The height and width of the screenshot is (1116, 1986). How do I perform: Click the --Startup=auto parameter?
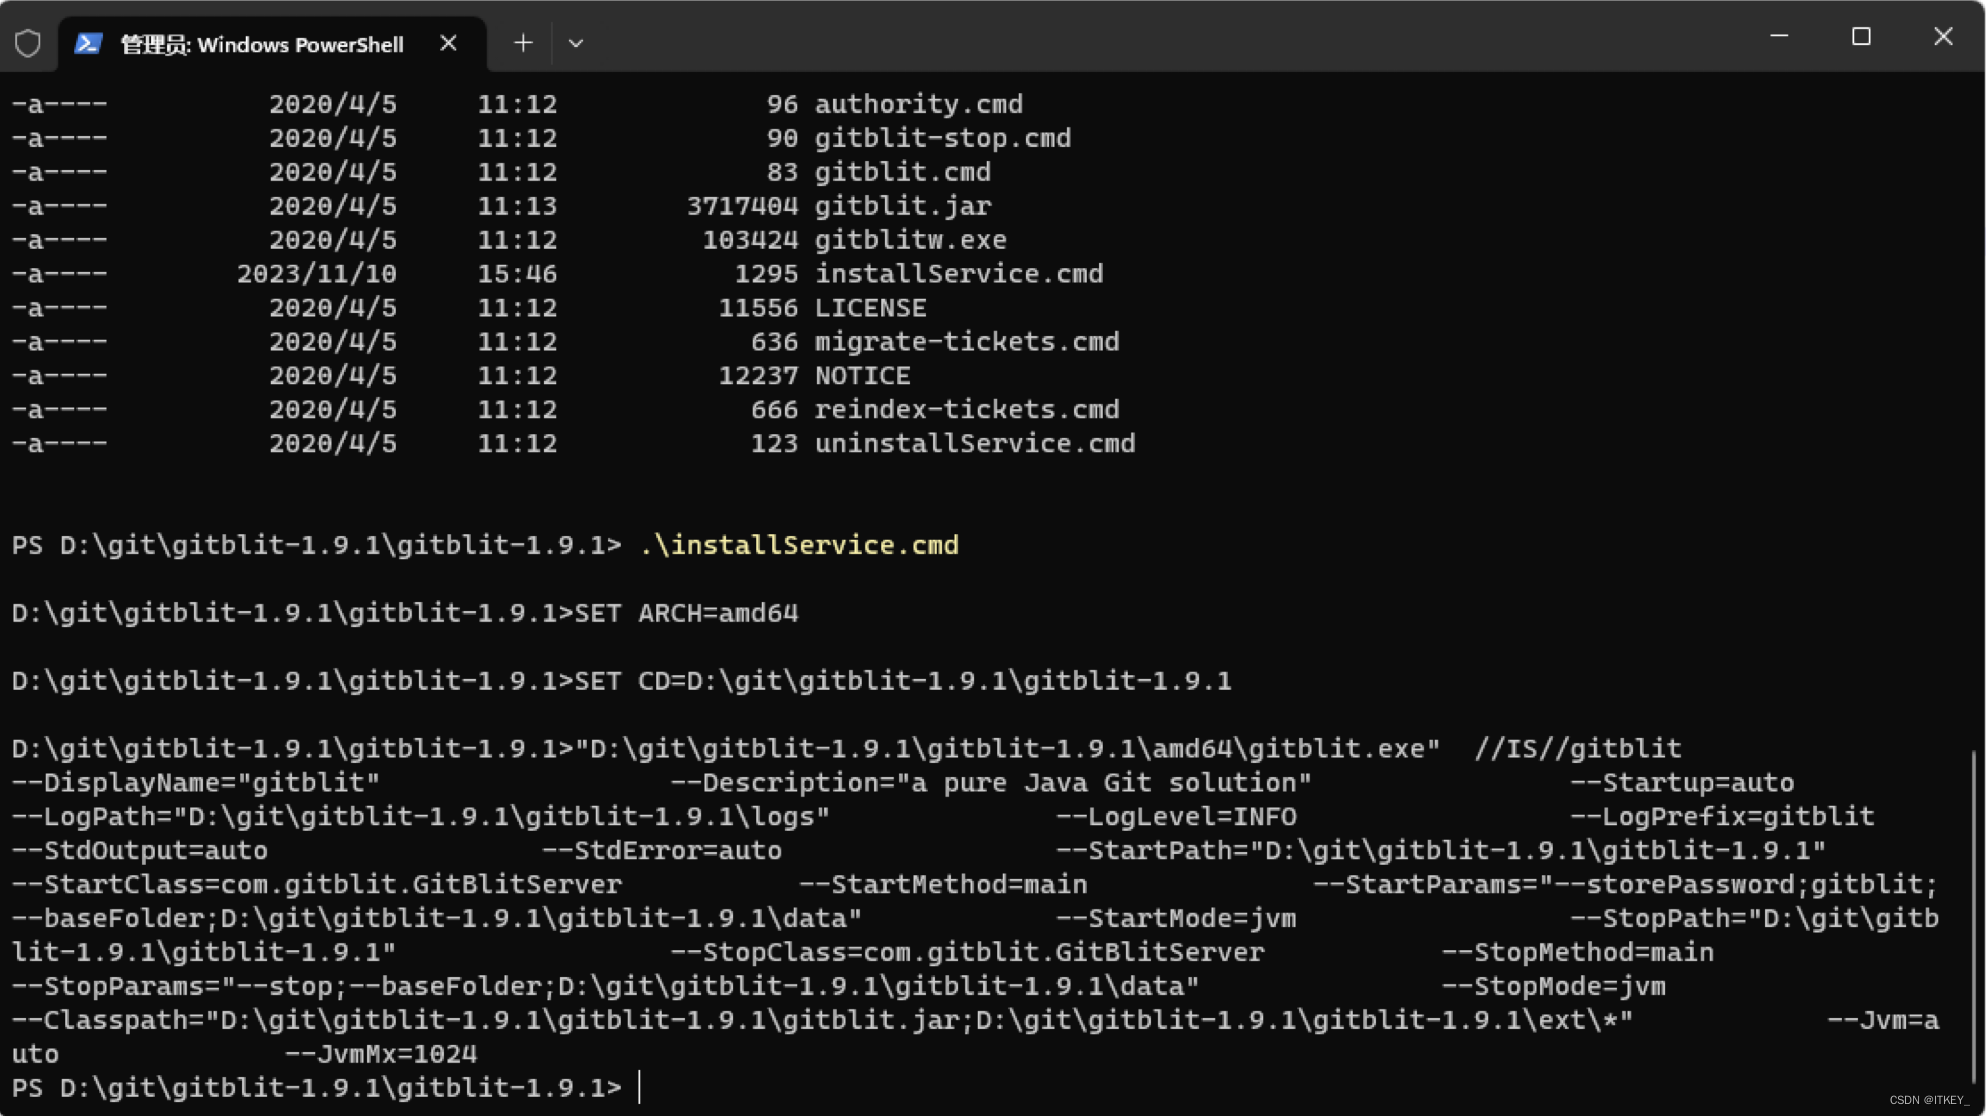click(x=1682, y=783)
